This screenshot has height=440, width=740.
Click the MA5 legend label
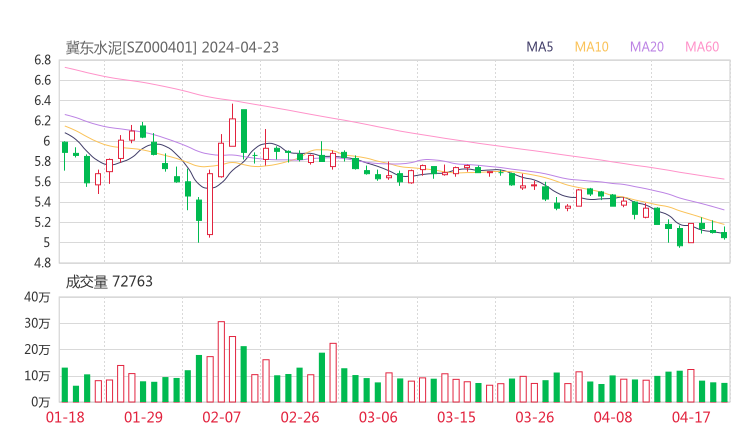[539, 47]
